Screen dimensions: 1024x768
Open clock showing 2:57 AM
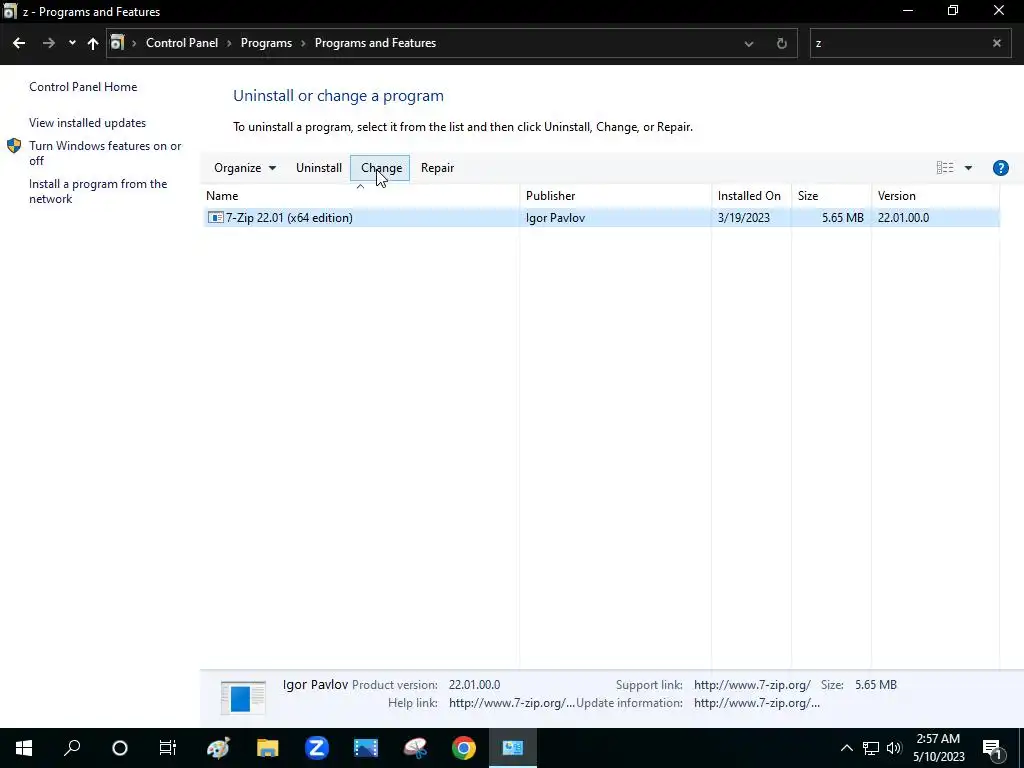coord(938,748)
